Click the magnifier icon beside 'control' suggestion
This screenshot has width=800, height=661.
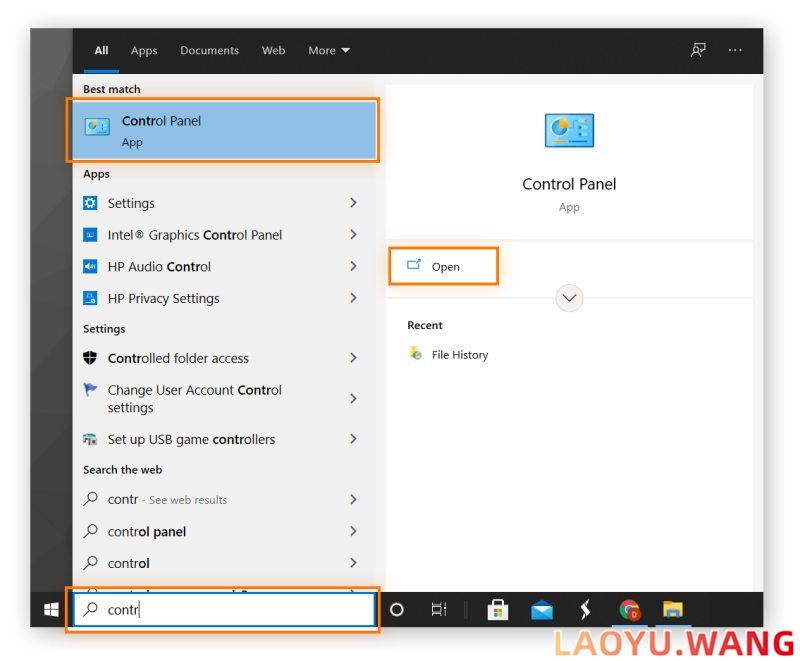(x=90, y=563)
